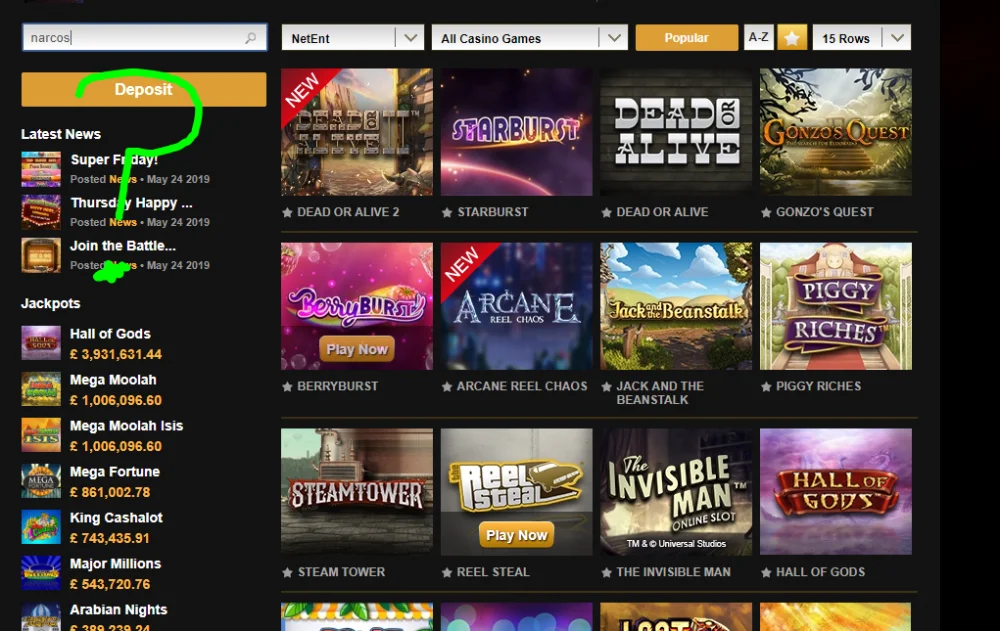
Task: Star the Dead or Alive game
Action: [607, 212]
